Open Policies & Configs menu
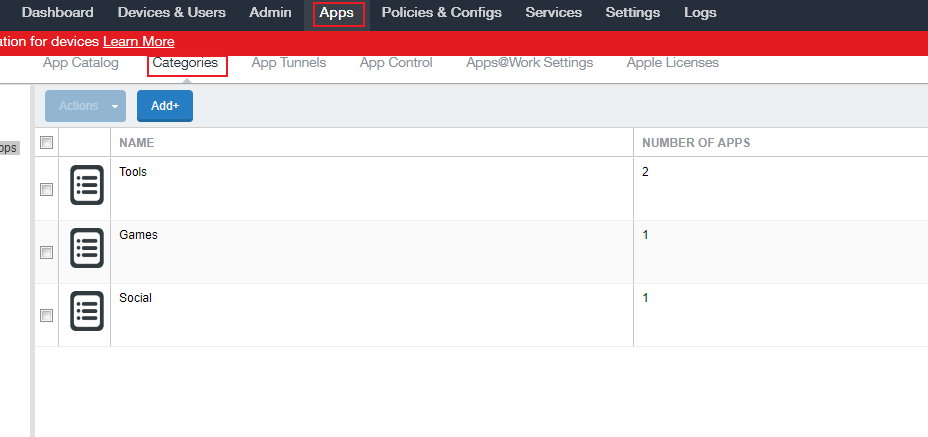 [x=441, y=13]
